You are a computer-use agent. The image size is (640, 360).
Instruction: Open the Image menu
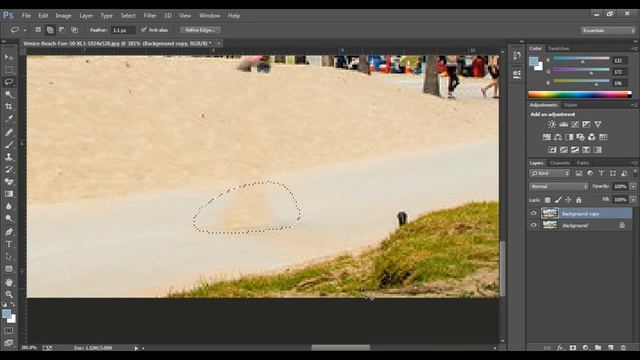pos(63,16)
